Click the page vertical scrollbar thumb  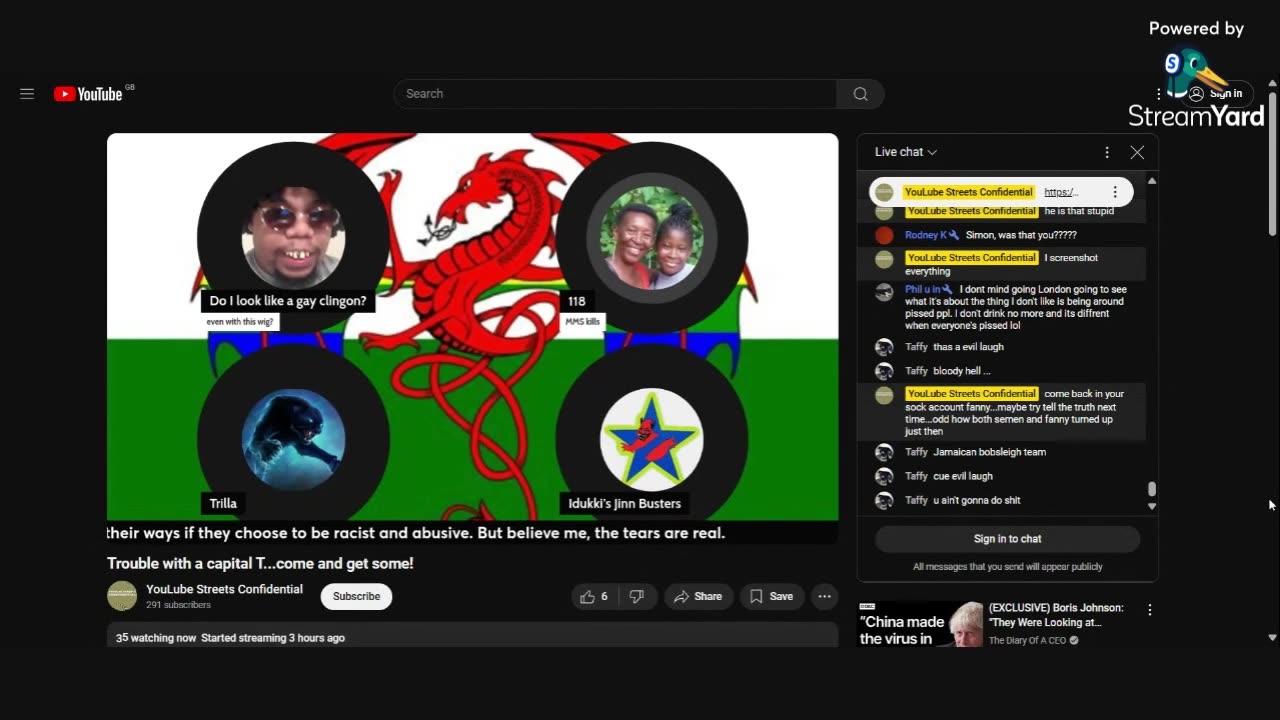pos(1273,165)
